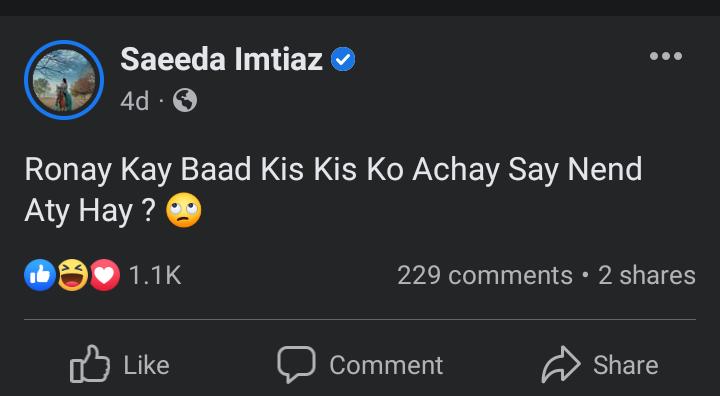The image size is (720, 396).
Task: Click the red heart love reaction icon
Action: [x=104, y=275]
